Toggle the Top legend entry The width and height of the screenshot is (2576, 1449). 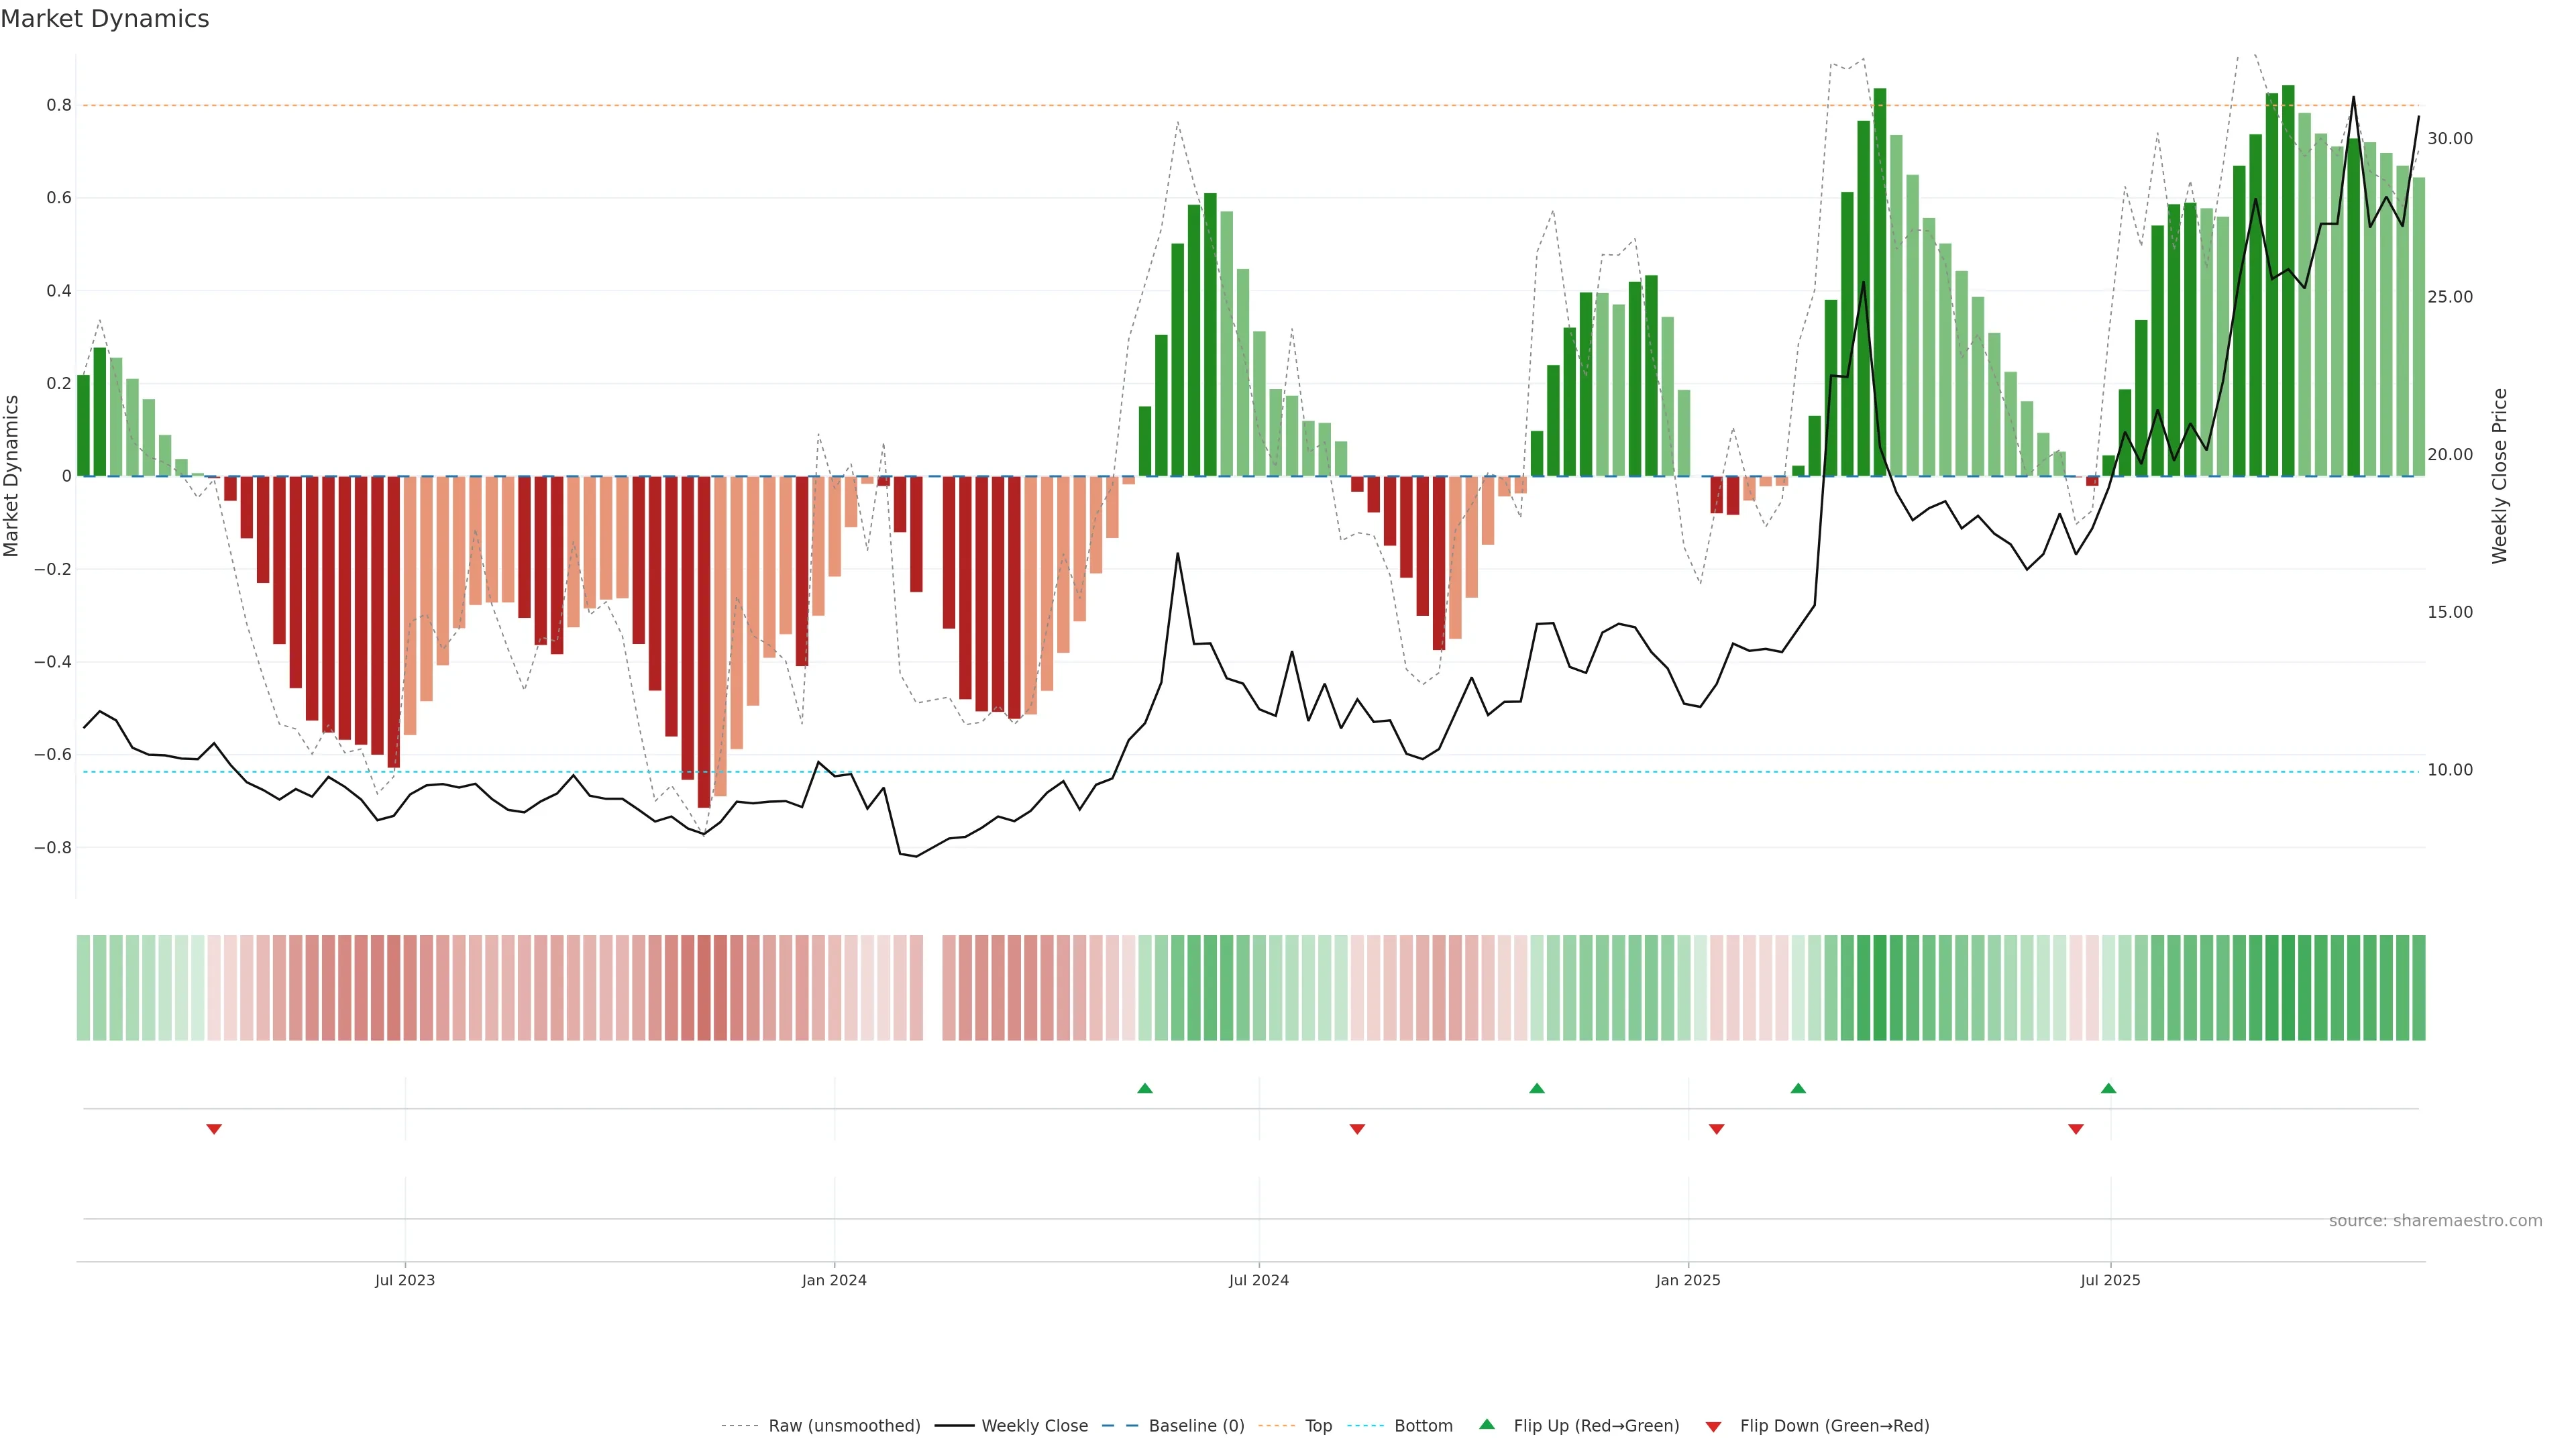click(x=1318, y=1426)
